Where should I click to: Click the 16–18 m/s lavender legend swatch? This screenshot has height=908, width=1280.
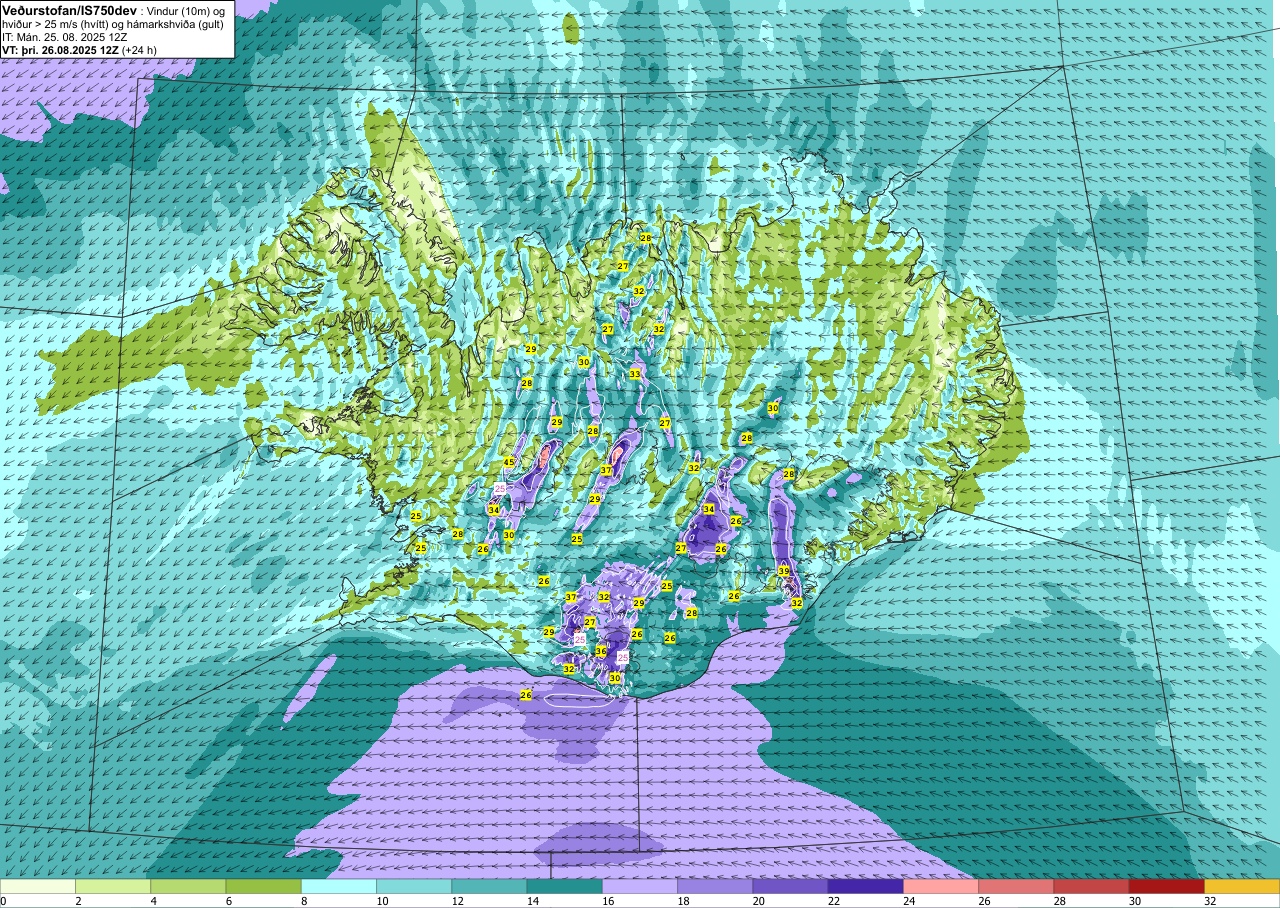640,886
